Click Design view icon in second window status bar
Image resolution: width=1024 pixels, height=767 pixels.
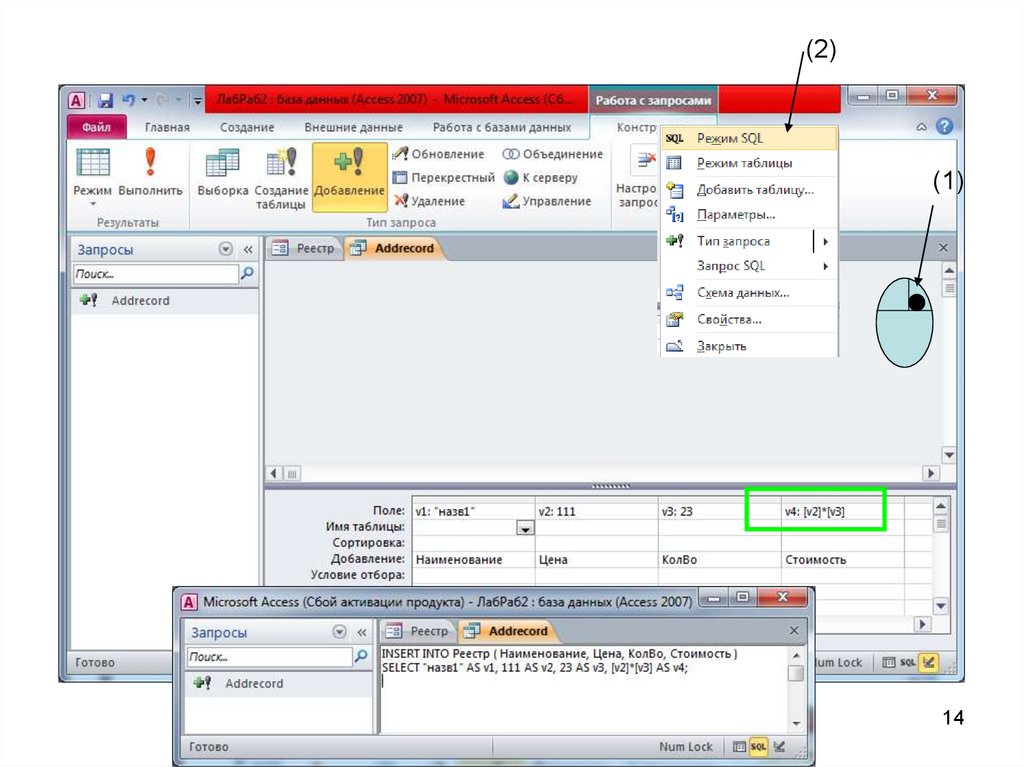779,747
